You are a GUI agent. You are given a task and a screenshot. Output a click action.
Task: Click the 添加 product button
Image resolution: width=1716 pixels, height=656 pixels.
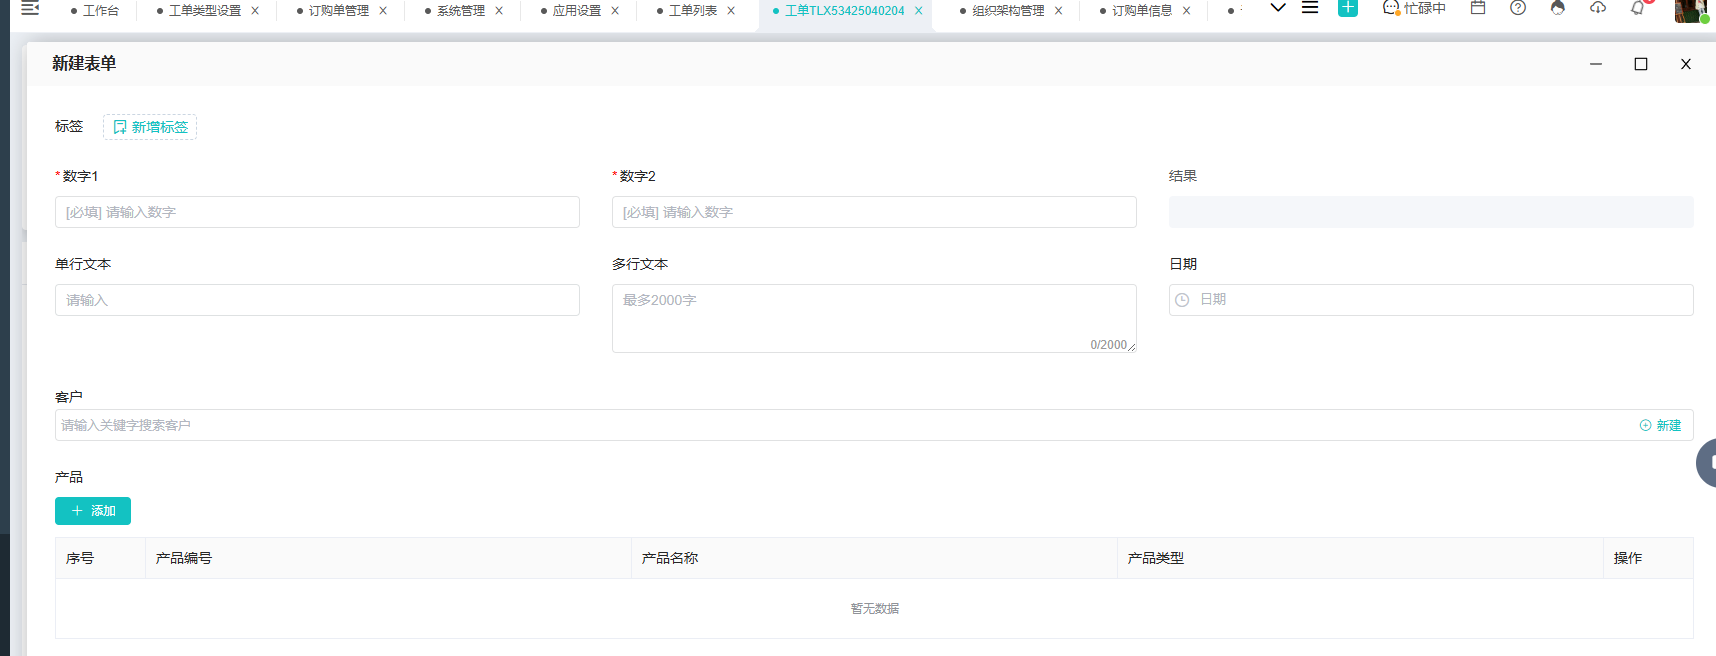93,511
